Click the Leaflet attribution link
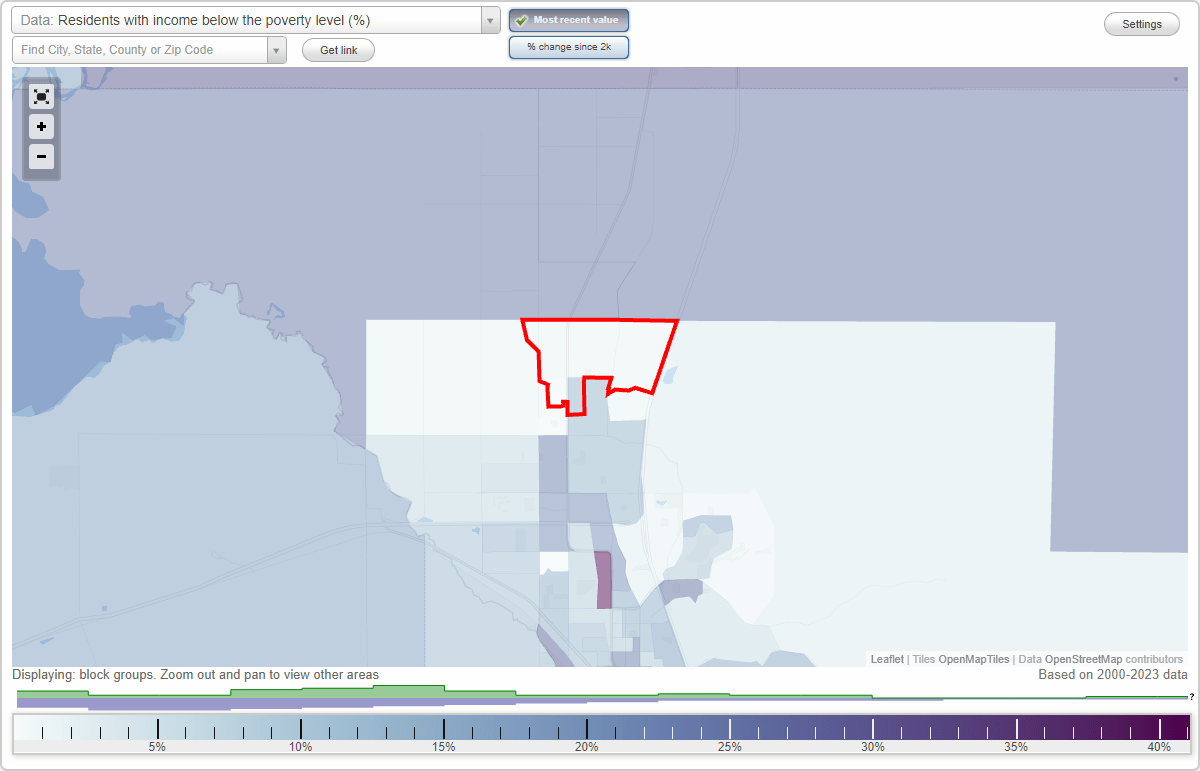The image size is (1200, 771). [886, 659]
